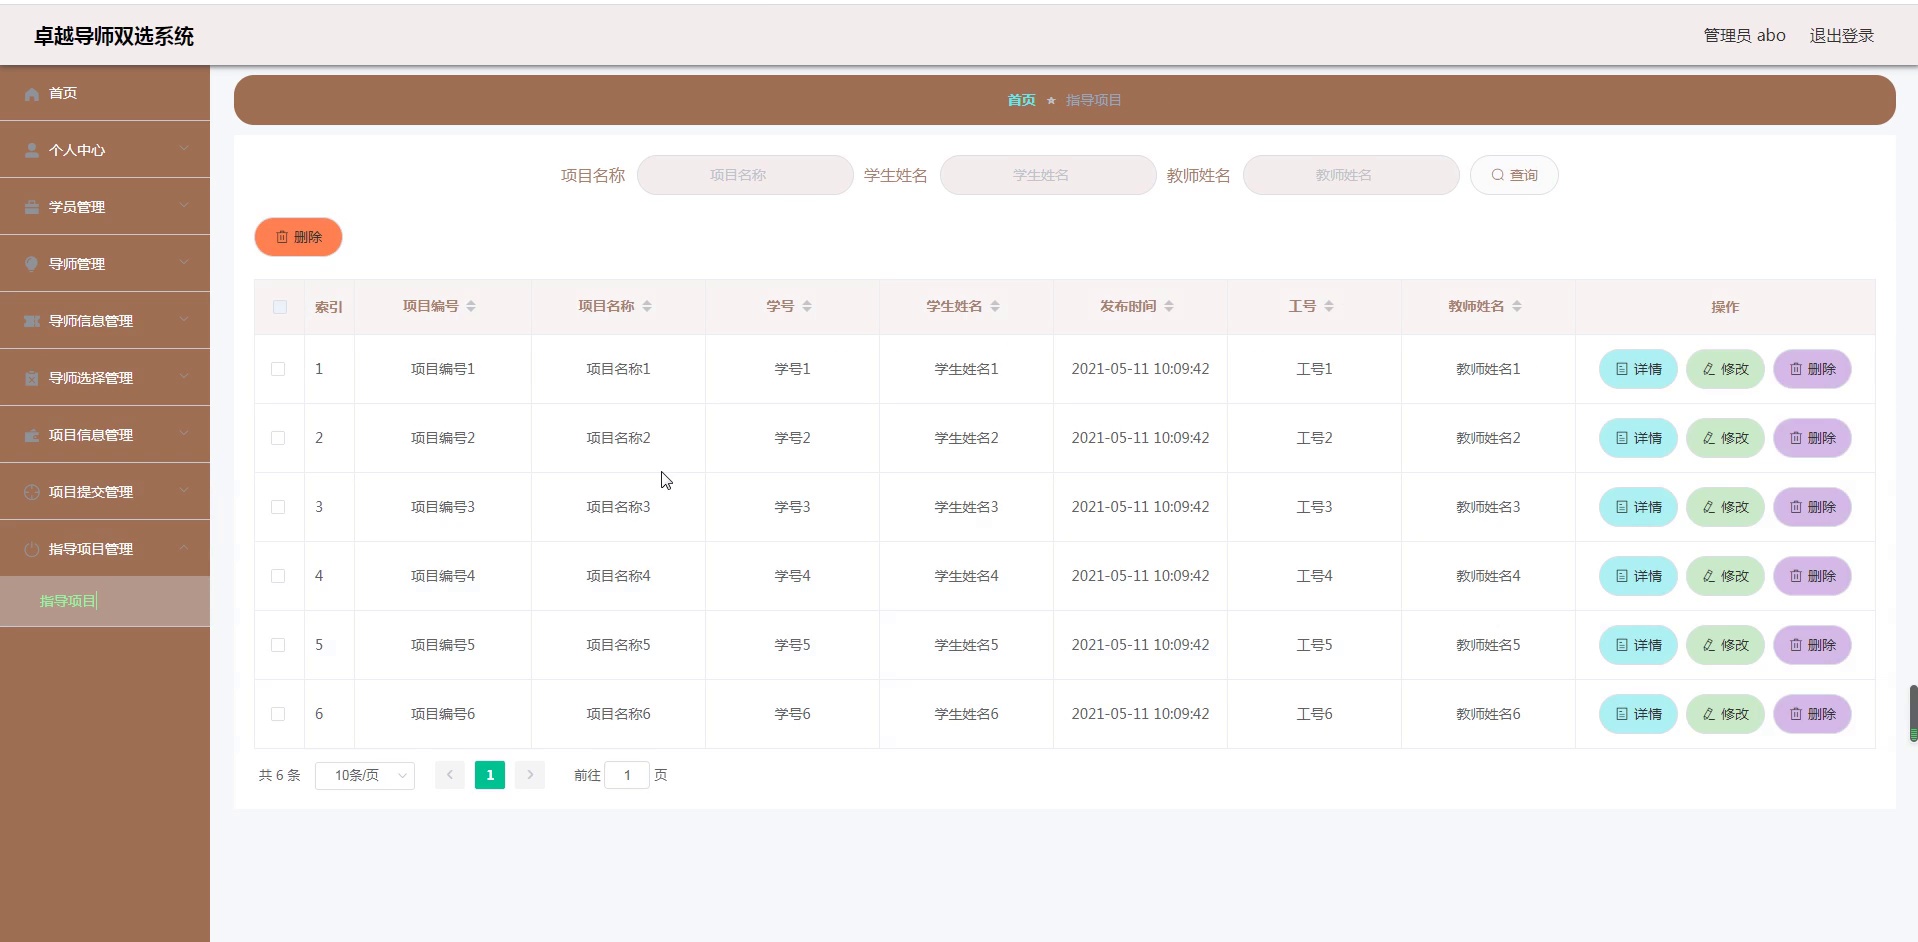Expand the 项目提交管理 menu chevron
The height and width of the screenshot is (942, 1918).
click(184, 491)
